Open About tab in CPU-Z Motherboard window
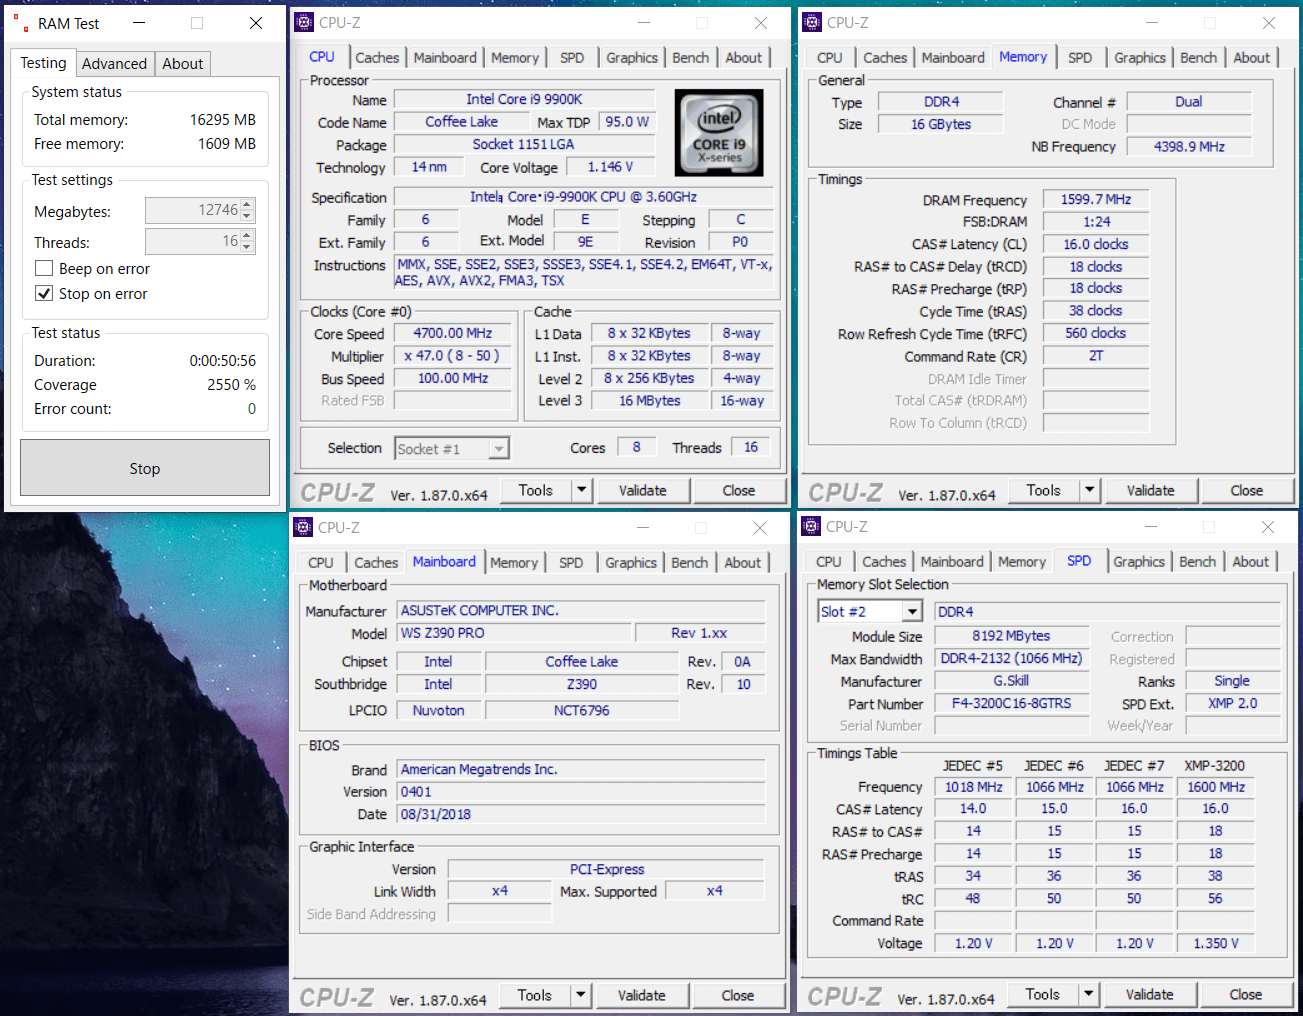The height and width of the screenshot is (1016, 1303). pyautogui.click(x=743, y=563)
